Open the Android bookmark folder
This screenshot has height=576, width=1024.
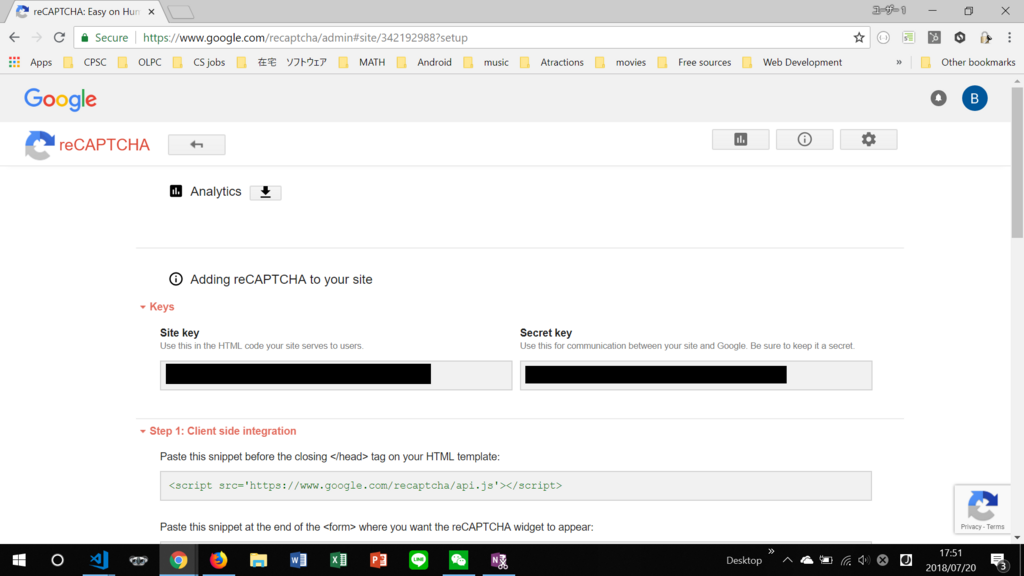424,62
